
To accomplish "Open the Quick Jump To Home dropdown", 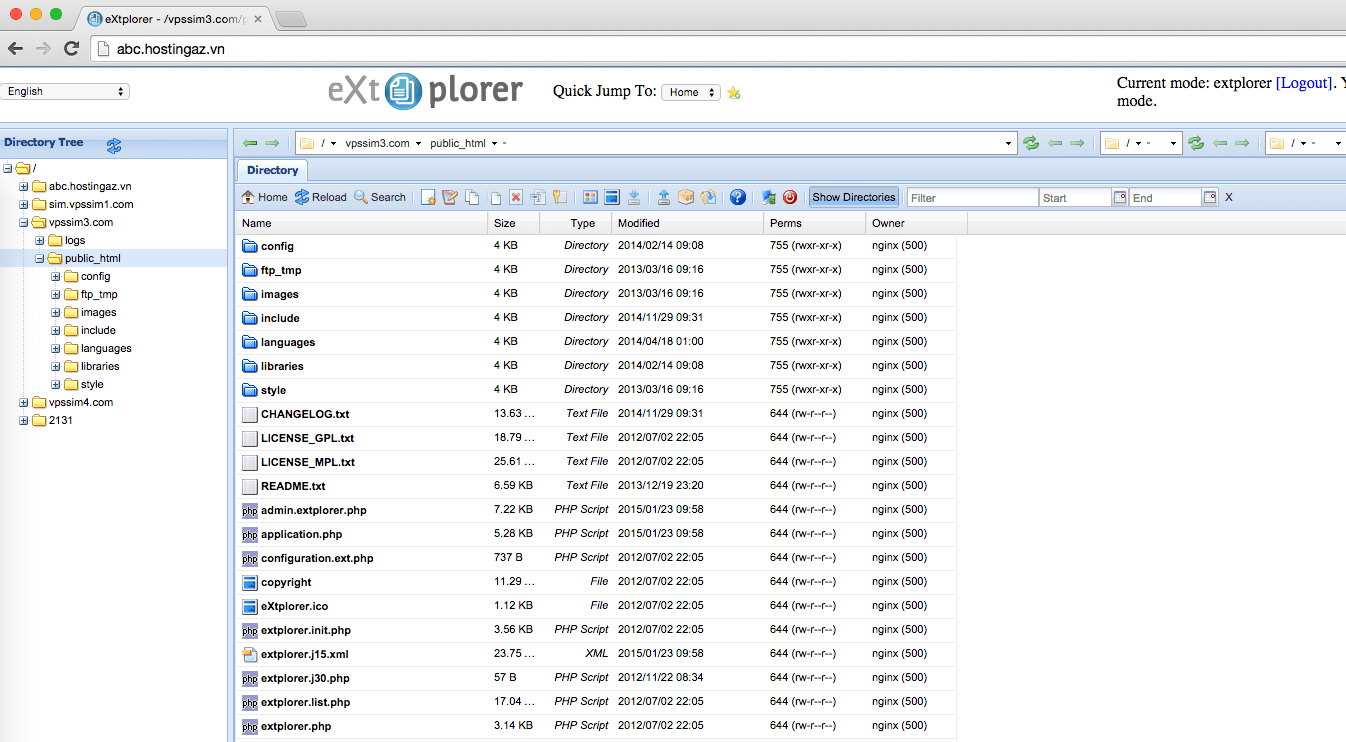I will click(691, 92).
